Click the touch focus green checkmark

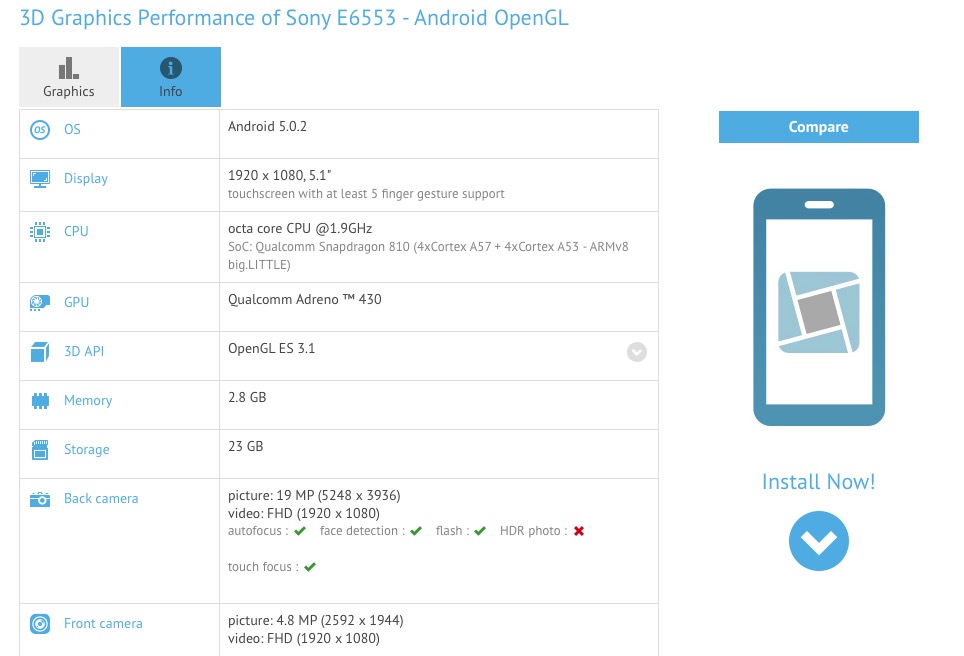[310, 567]
